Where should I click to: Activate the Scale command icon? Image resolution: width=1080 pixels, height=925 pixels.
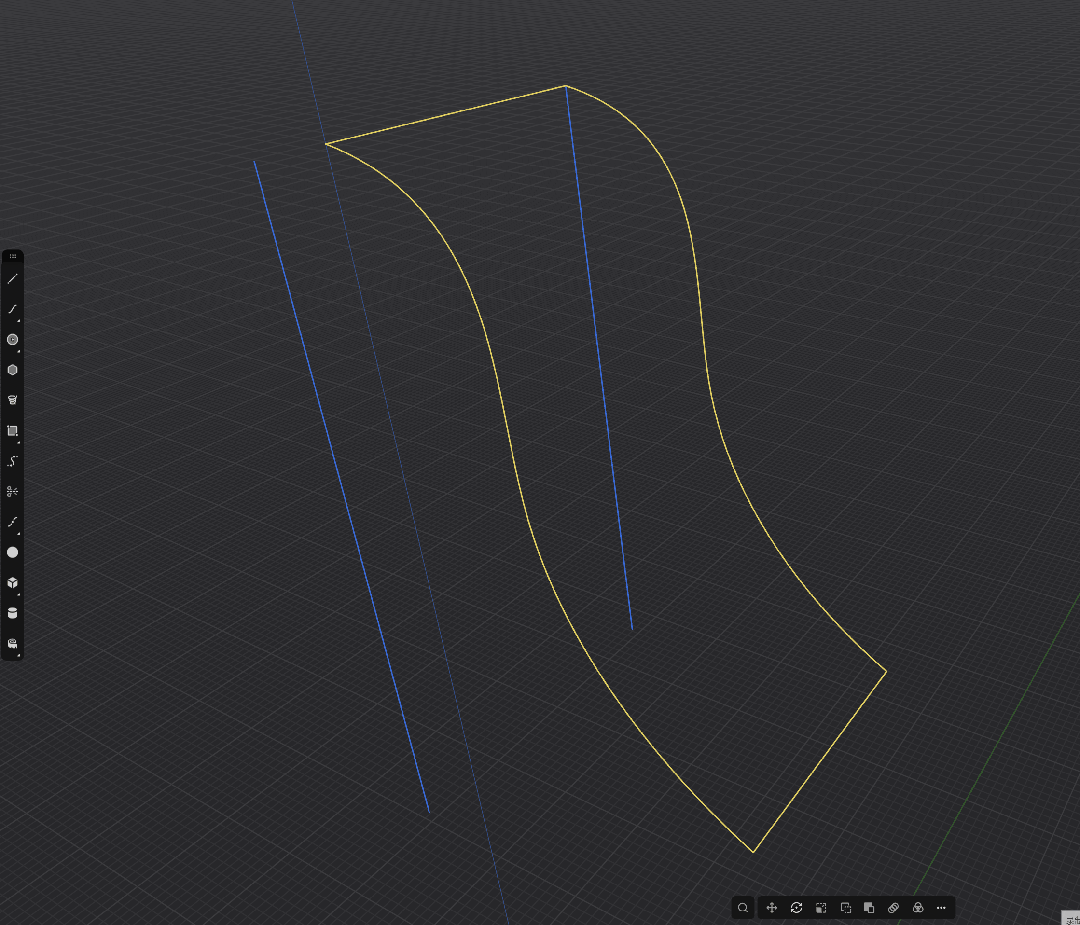pyautogui.click(x=821, y=908)
